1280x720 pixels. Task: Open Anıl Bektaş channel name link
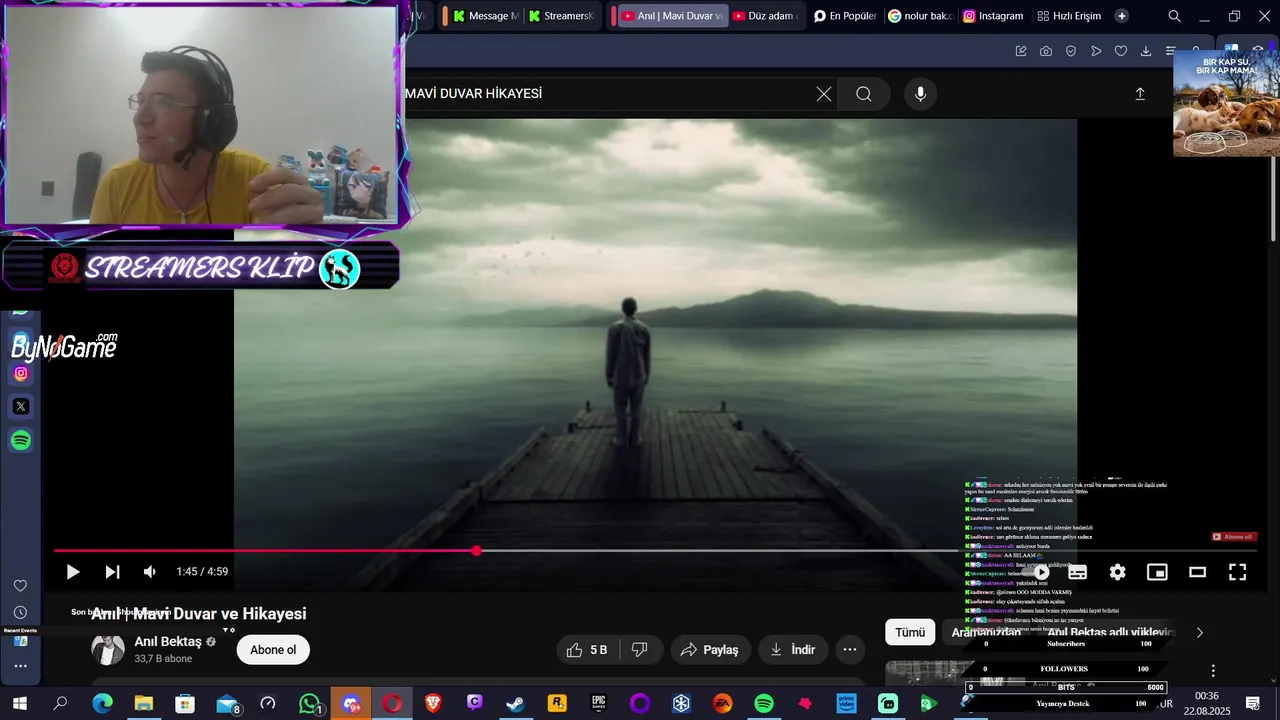(x=168, y=641)
